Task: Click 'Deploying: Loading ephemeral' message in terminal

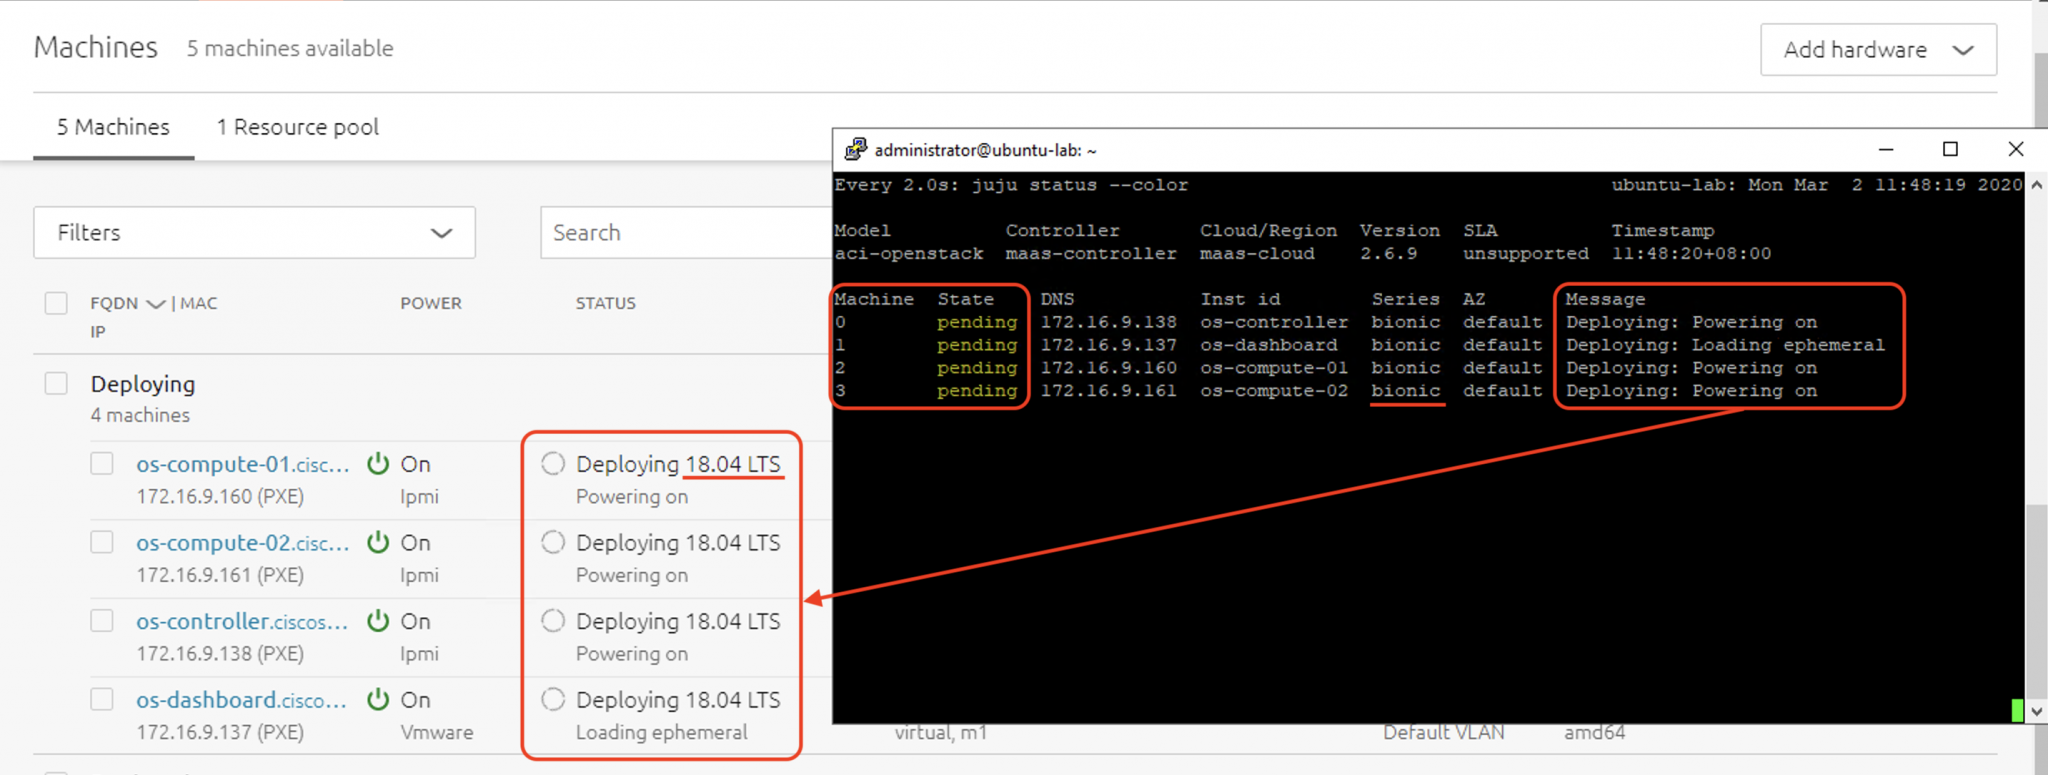Action: 1725,345
